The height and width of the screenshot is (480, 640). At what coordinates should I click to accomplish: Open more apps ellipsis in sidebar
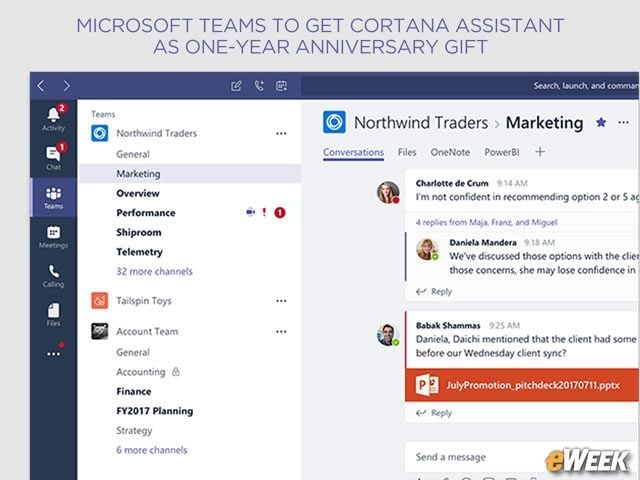tap(53, 354)
